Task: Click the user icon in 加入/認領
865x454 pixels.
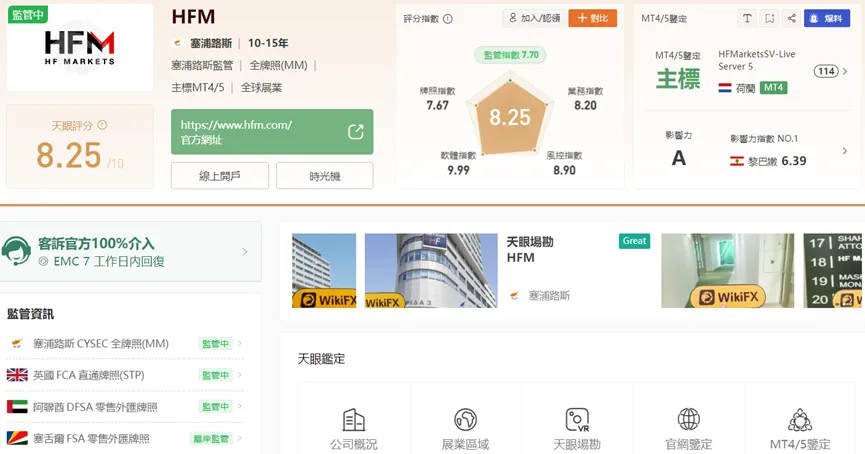Action: (x=512, y=18)
